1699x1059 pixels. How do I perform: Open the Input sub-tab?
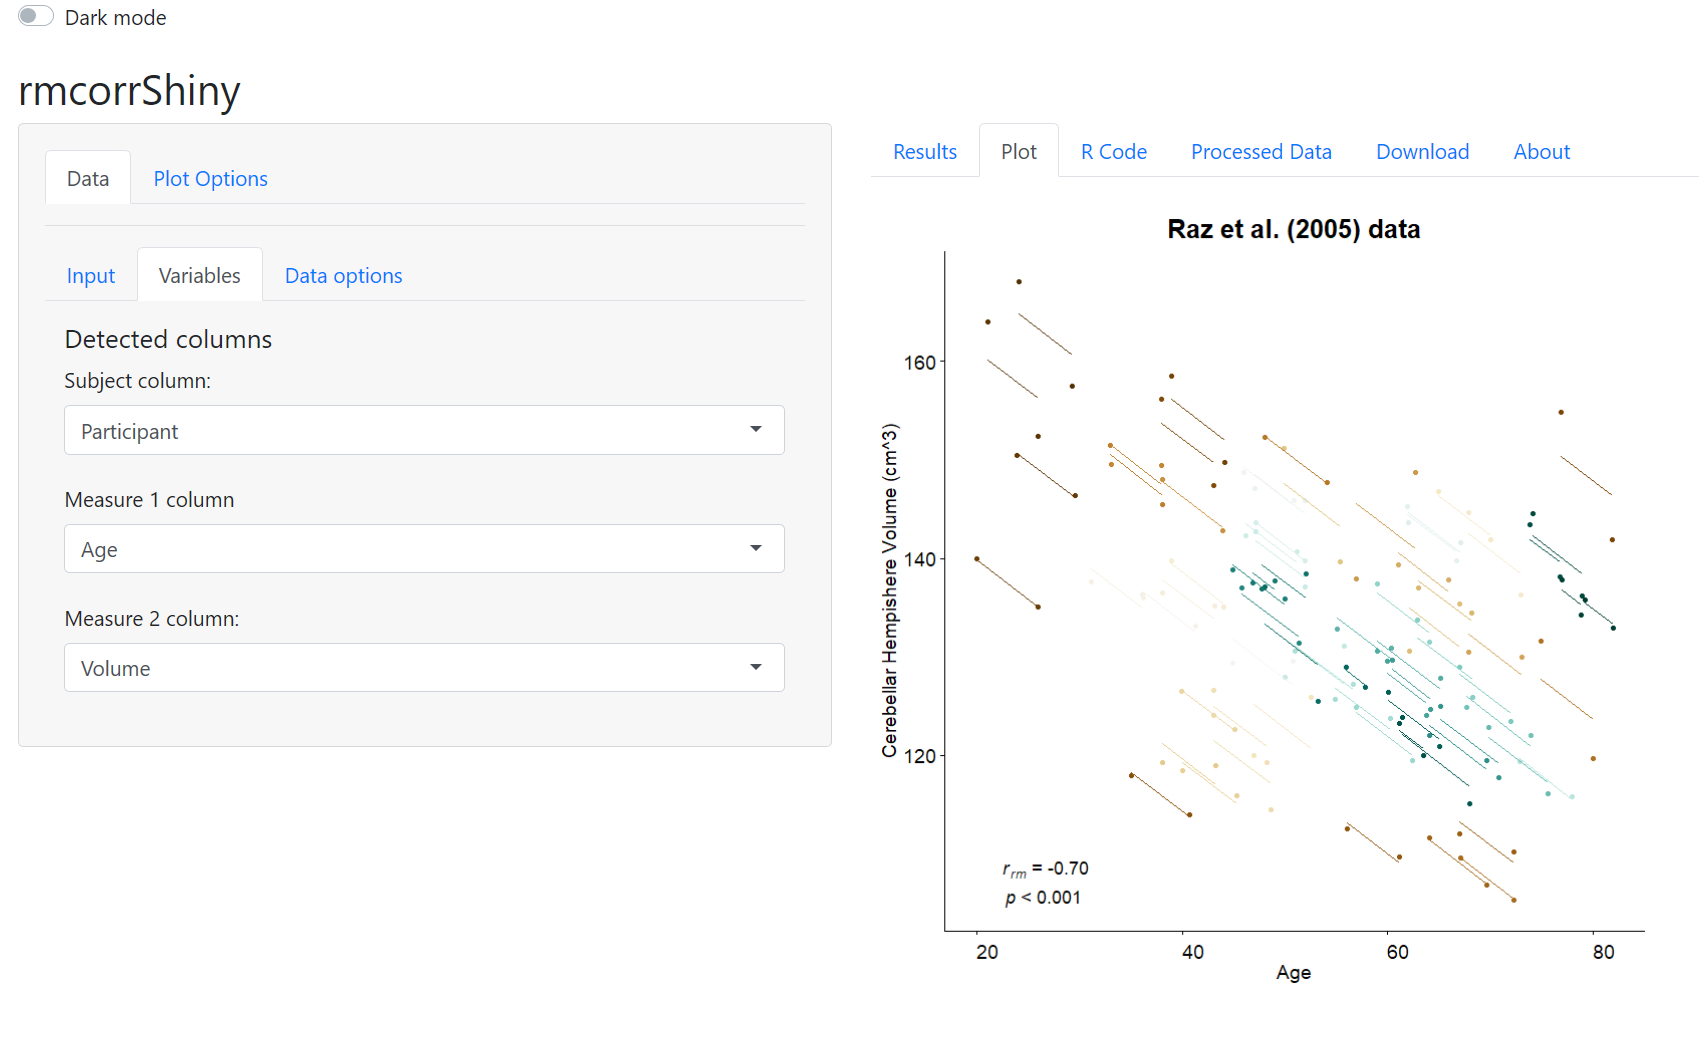[x=91, y=276]
